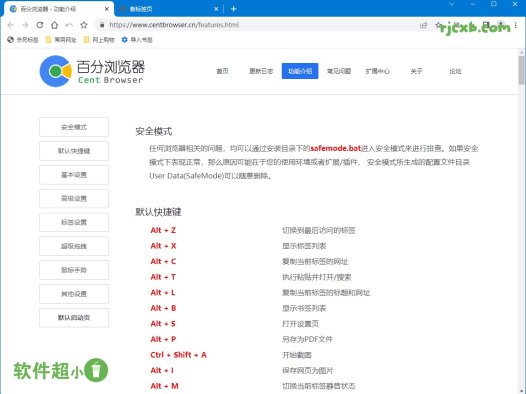Click the 安全模式 section heading
Screen dimensions: 526x394
point(154,131)
